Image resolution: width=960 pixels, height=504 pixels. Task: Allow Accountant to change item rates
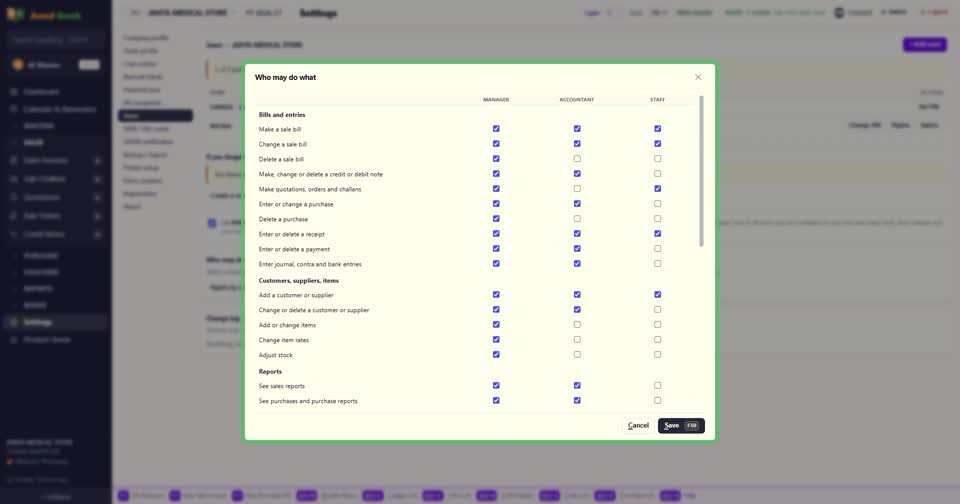pos(577,340)
